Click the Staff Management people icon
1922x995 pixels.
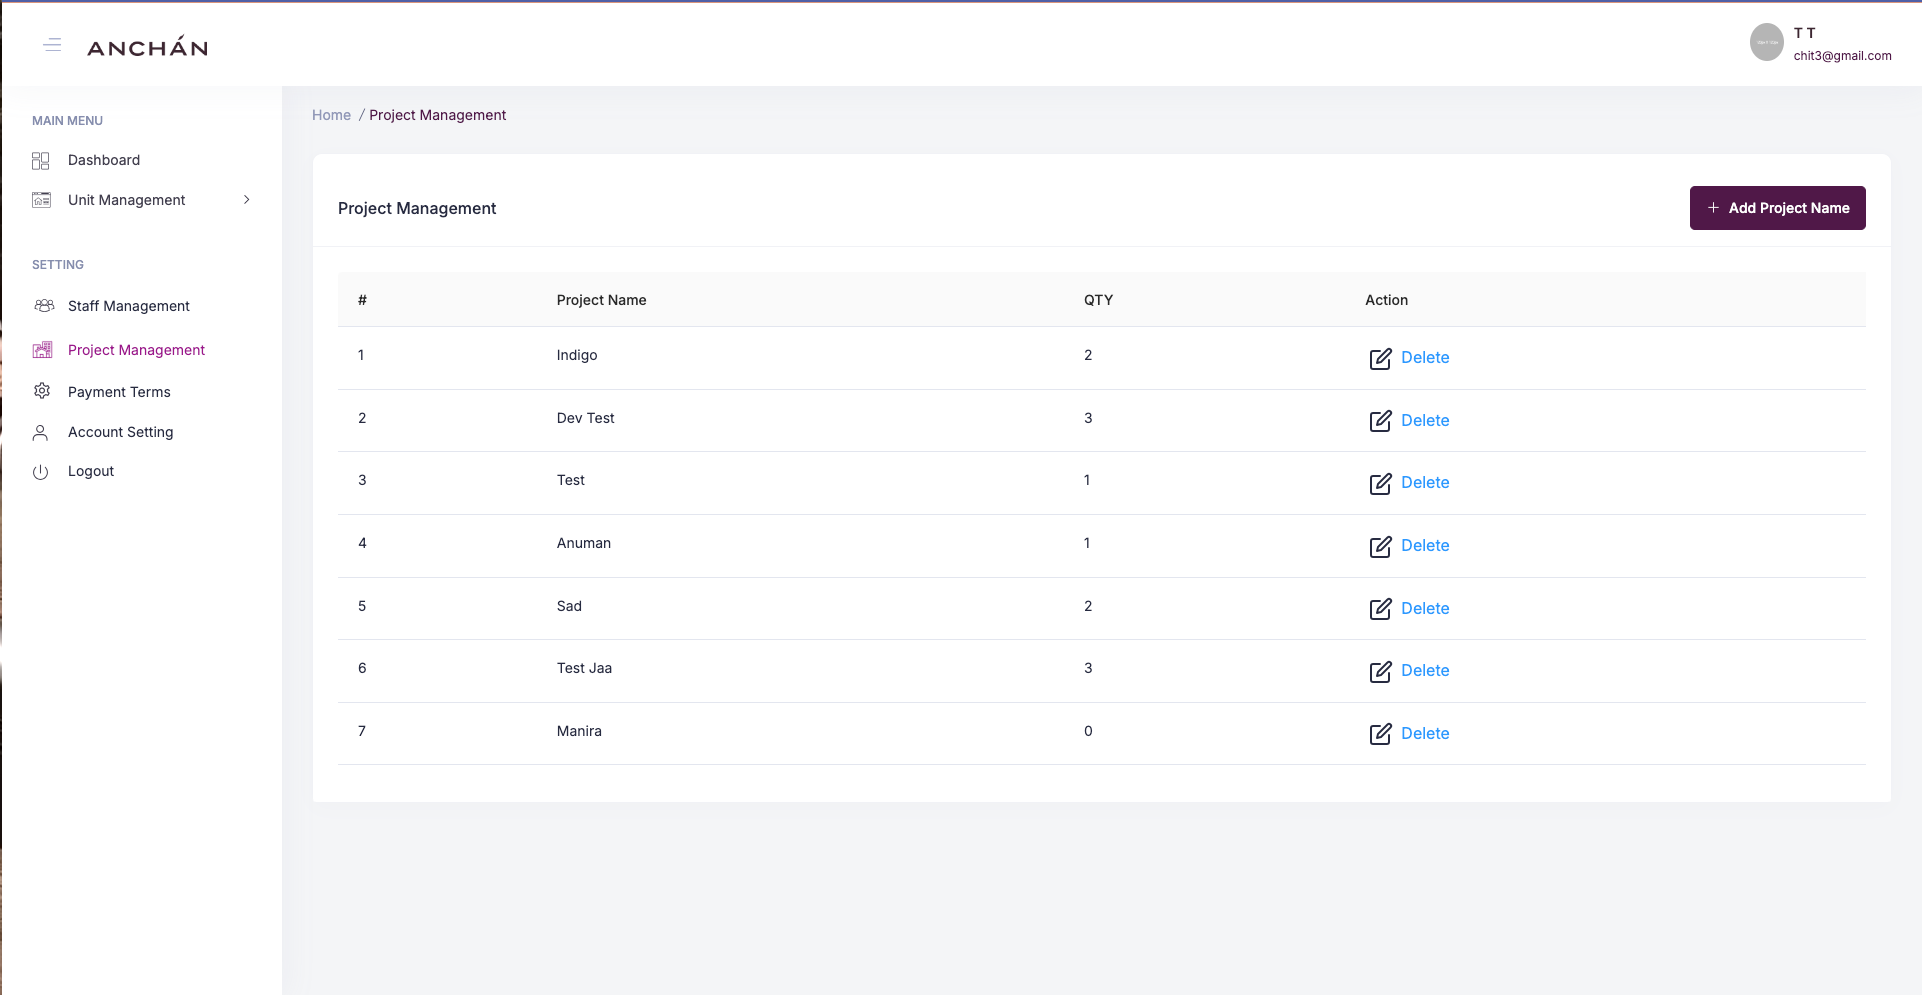[x=43, y=306]
